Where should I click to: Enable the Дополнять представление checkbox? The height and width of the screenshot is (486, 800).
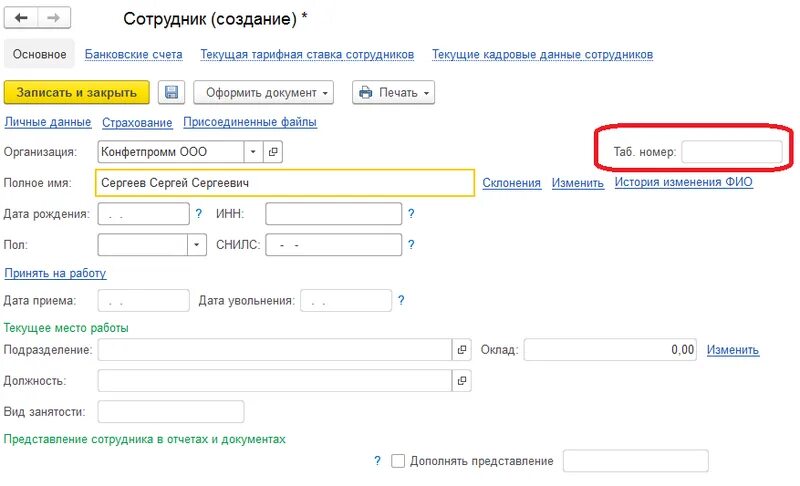point(398,461)
